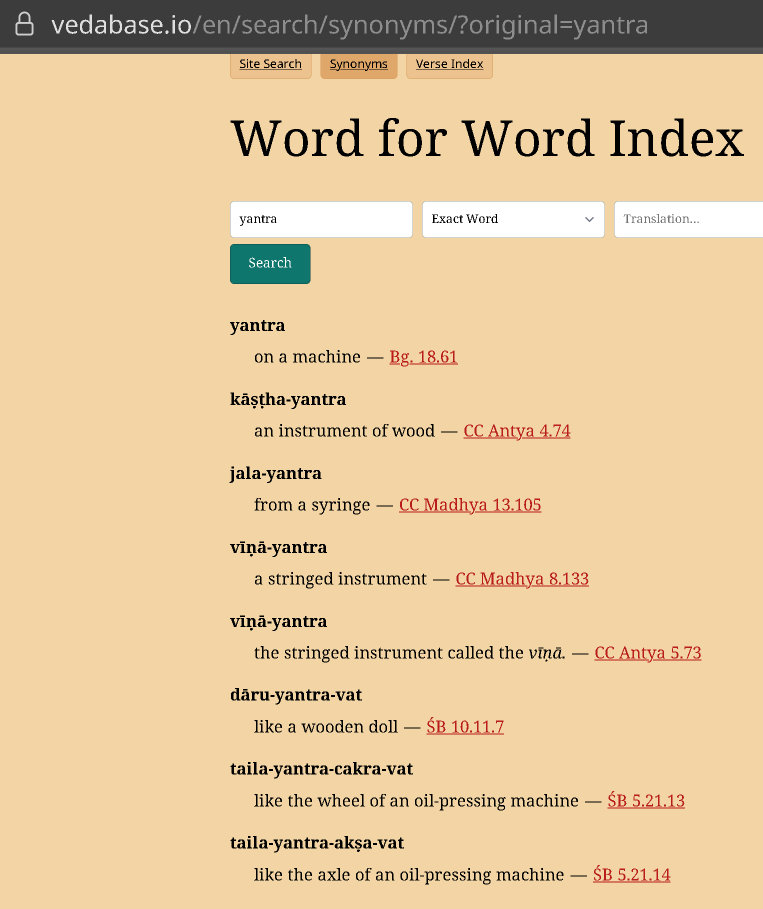The width and height of the screenshot is (763, 909).
Task: Click the kāṣṭha-yantra entry heading
Action: [288, 399]
